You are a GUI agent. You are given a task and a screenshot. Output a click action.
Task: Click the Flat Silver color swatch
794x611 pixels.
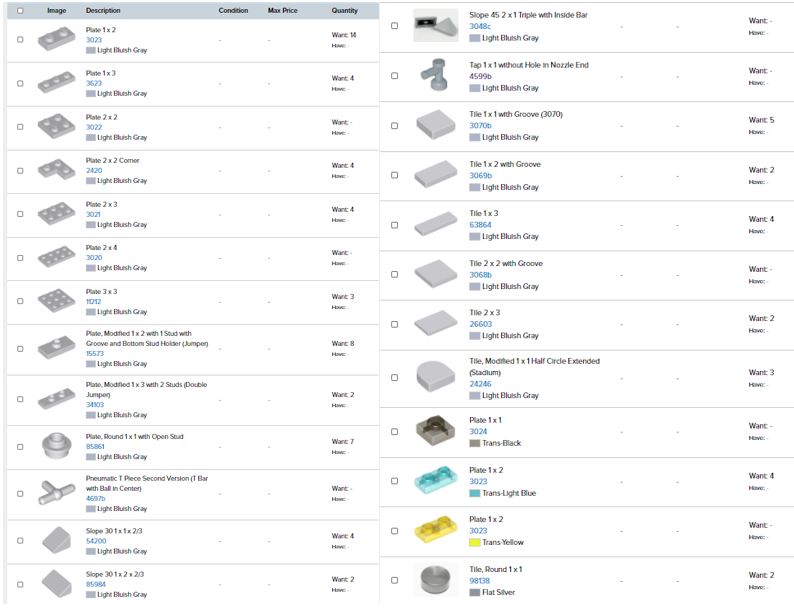(x=475, y=592)
